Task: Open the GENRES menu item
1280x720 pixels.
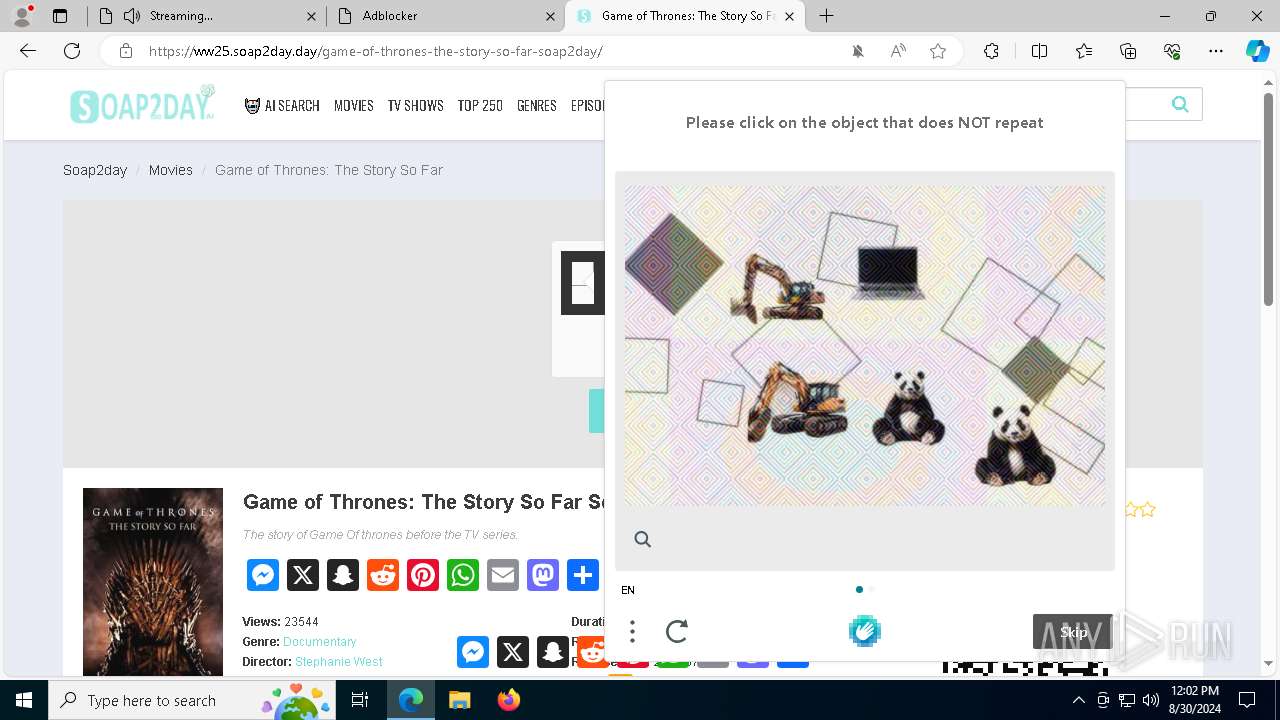Action: pos(537,105)
